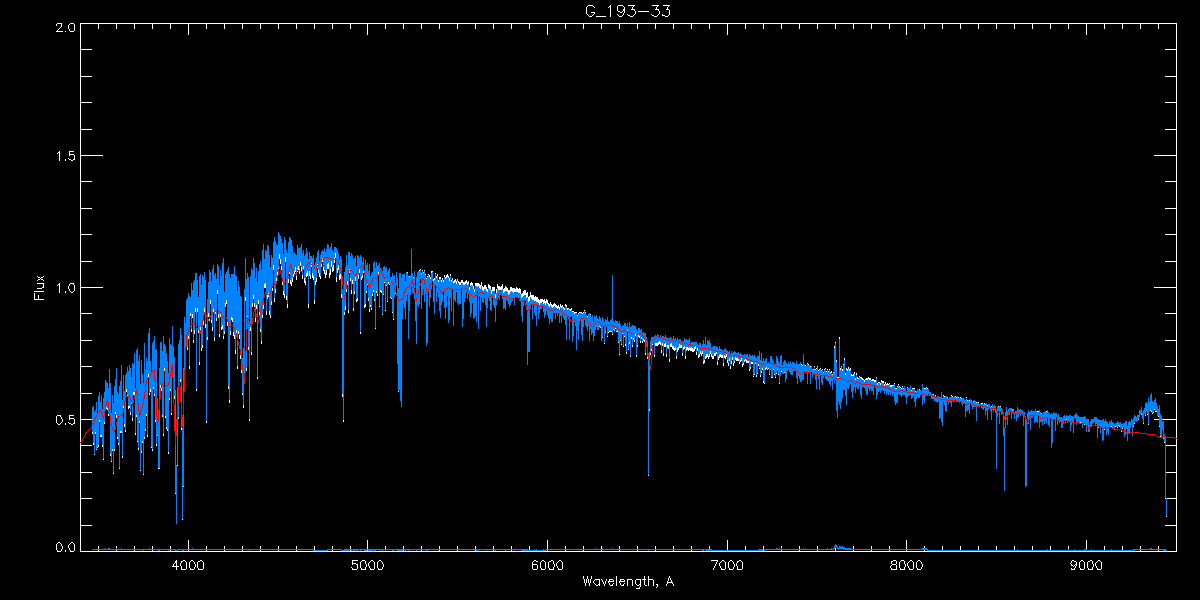Click the Flux y-axis label
The height and width of the screenshot is (600, 1200).
click(40, 287)
